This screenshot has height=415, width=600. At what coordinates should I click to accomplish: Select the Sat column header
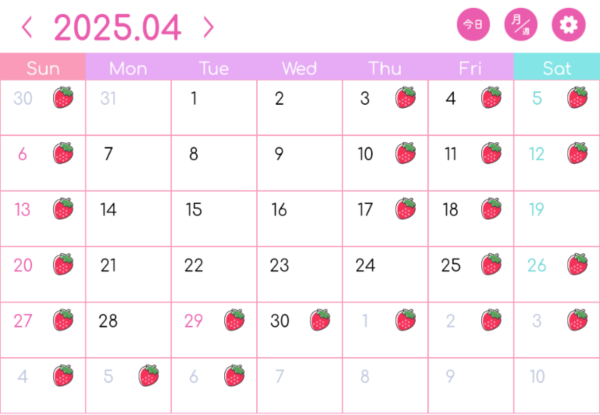557,67
